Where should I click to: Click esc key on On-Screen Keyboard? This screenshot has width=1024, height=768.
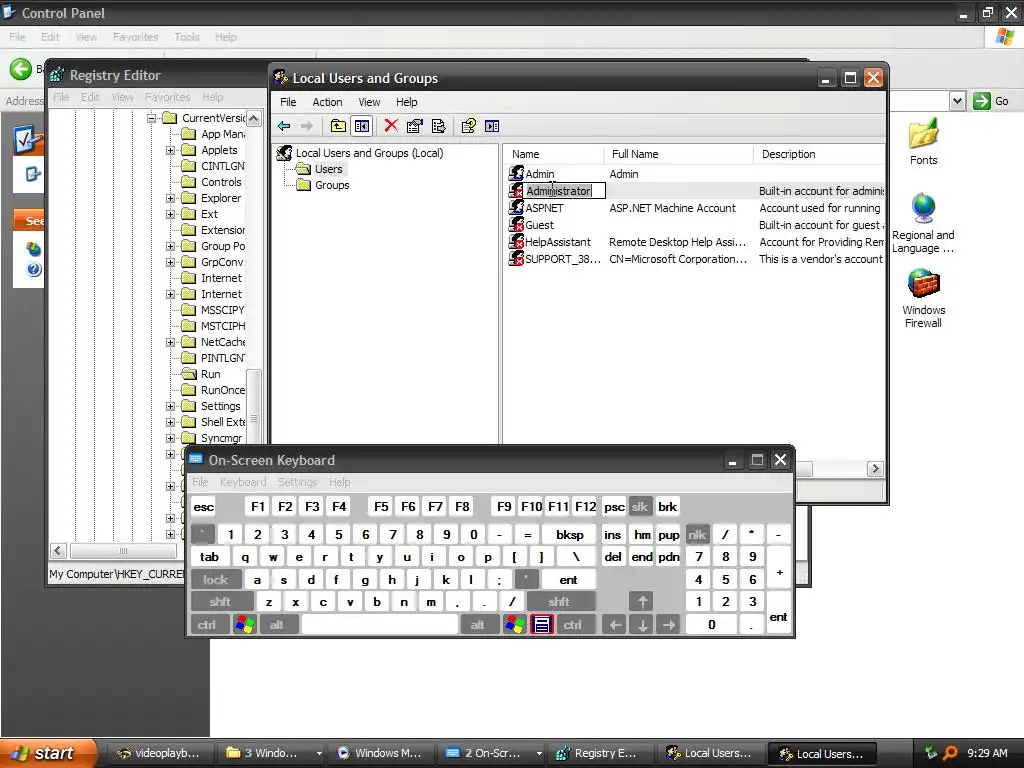coord(204,507)
